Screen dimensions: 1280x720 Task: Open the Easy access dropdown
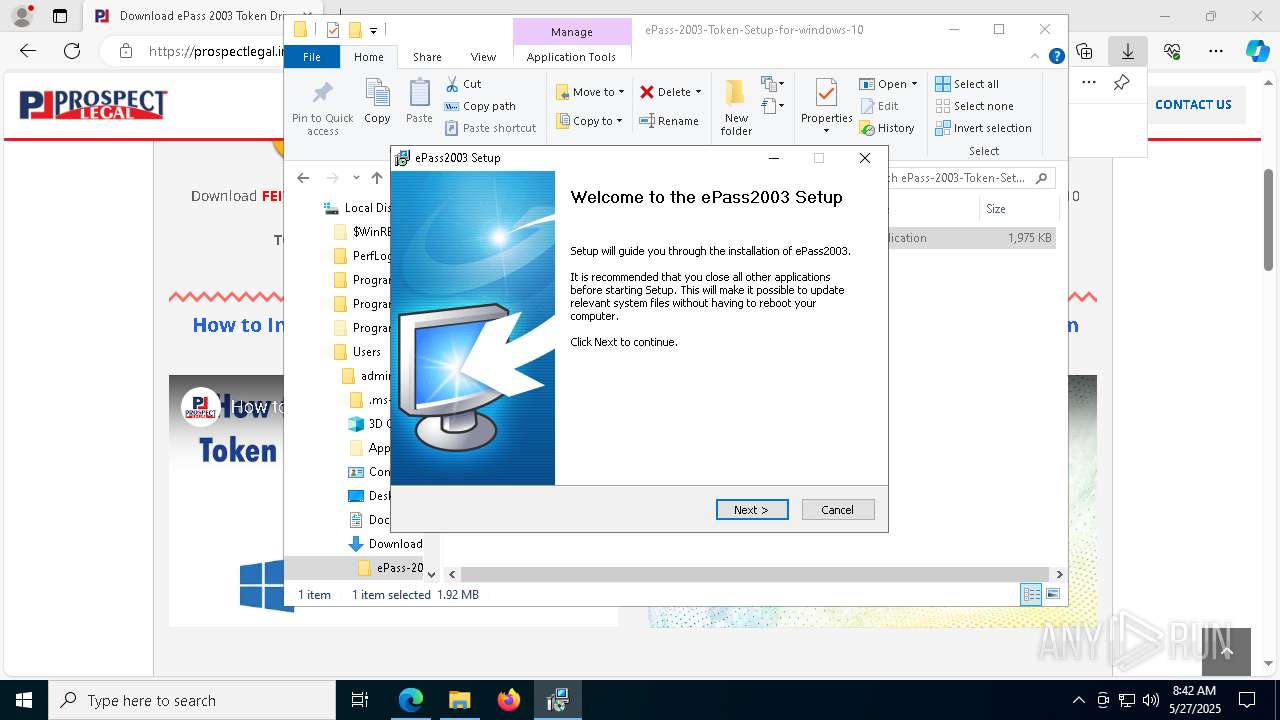(x=771, y=106)
